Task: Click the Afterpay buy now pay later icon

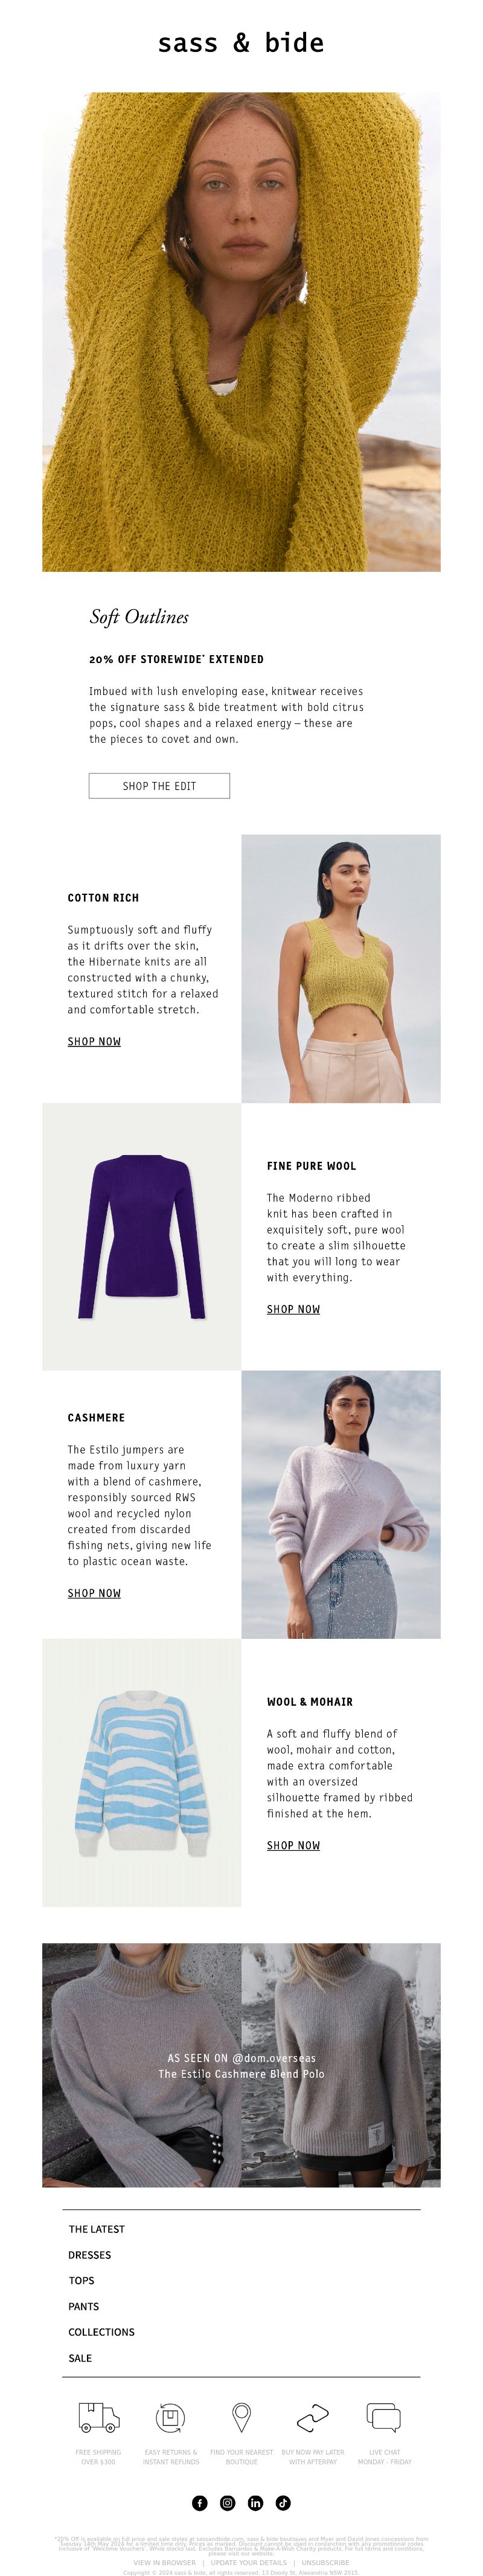Action: [x=313, y=2418]
